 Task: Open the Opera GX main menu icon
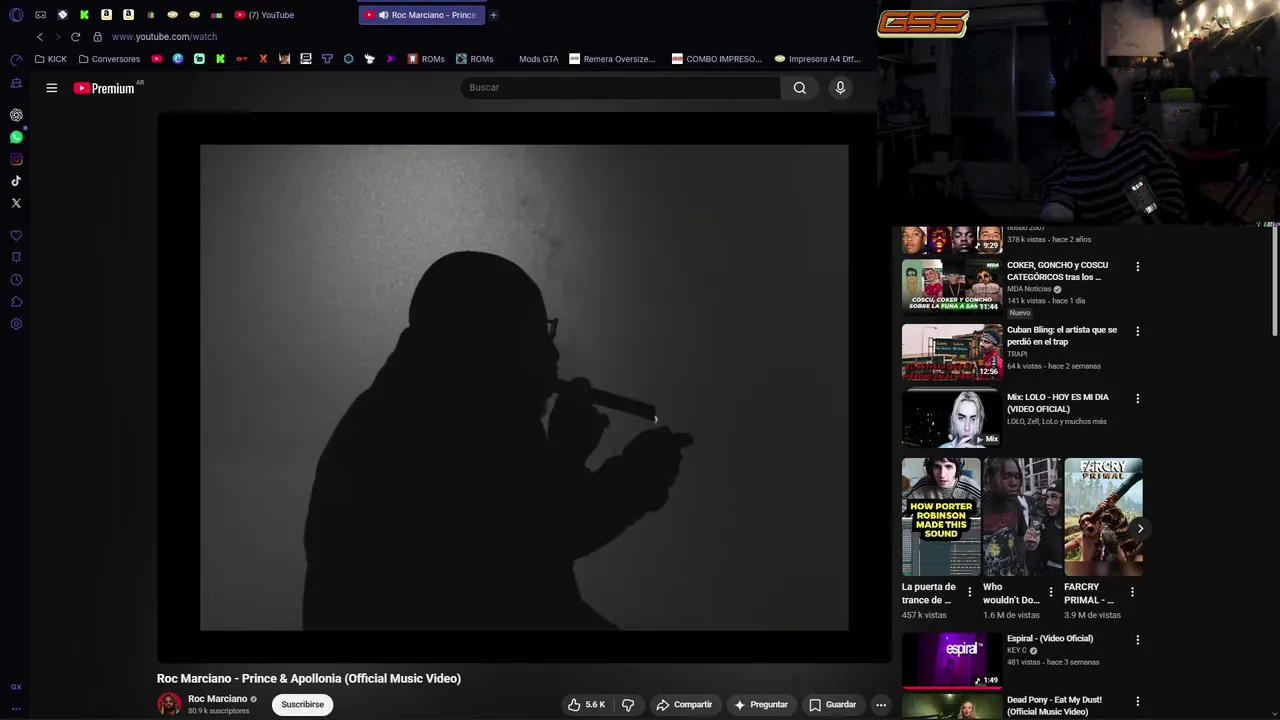[16, 15]
